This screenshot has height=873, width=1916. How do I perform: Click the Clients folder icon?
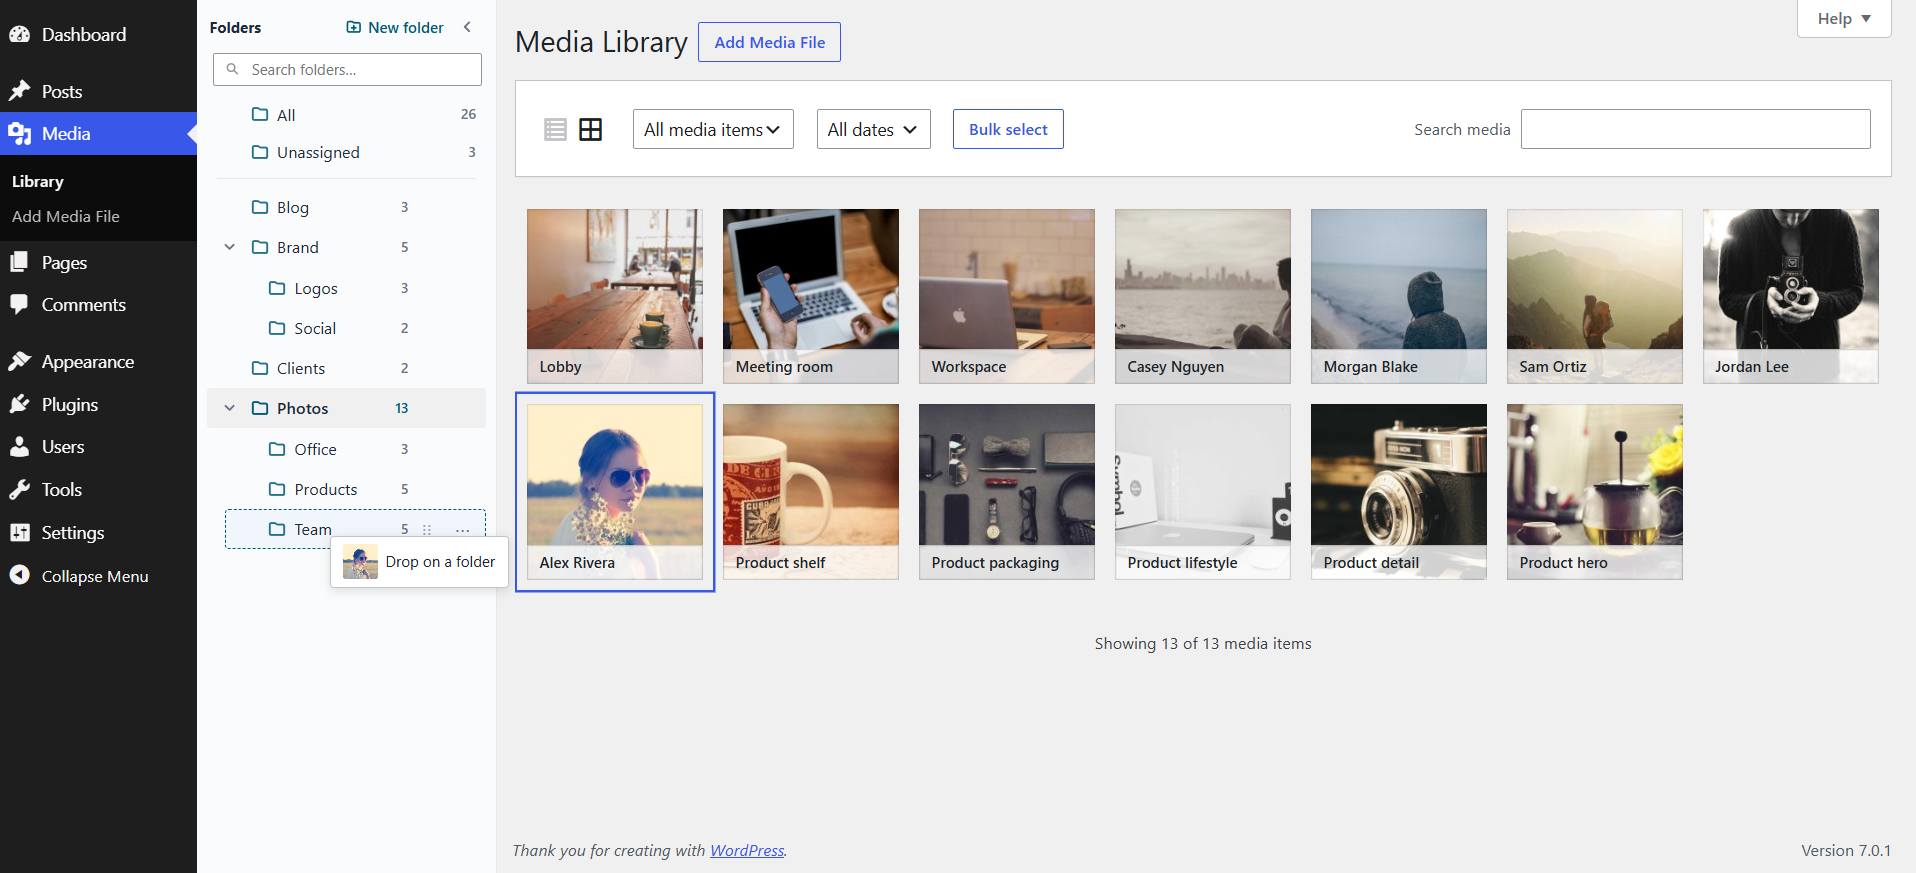260,368
